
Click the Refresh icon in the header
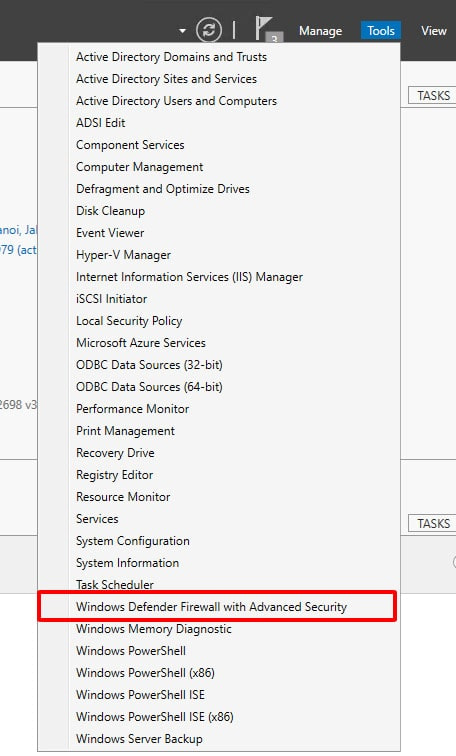pos(209,30)
